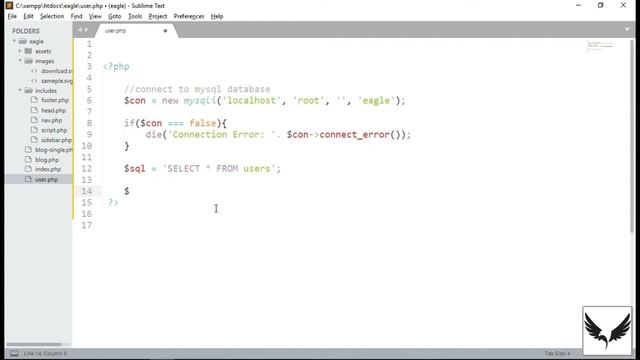Screen dimensions: 640x360
Task: Click the vertical editor scrollbar
Action: [632, 135]
